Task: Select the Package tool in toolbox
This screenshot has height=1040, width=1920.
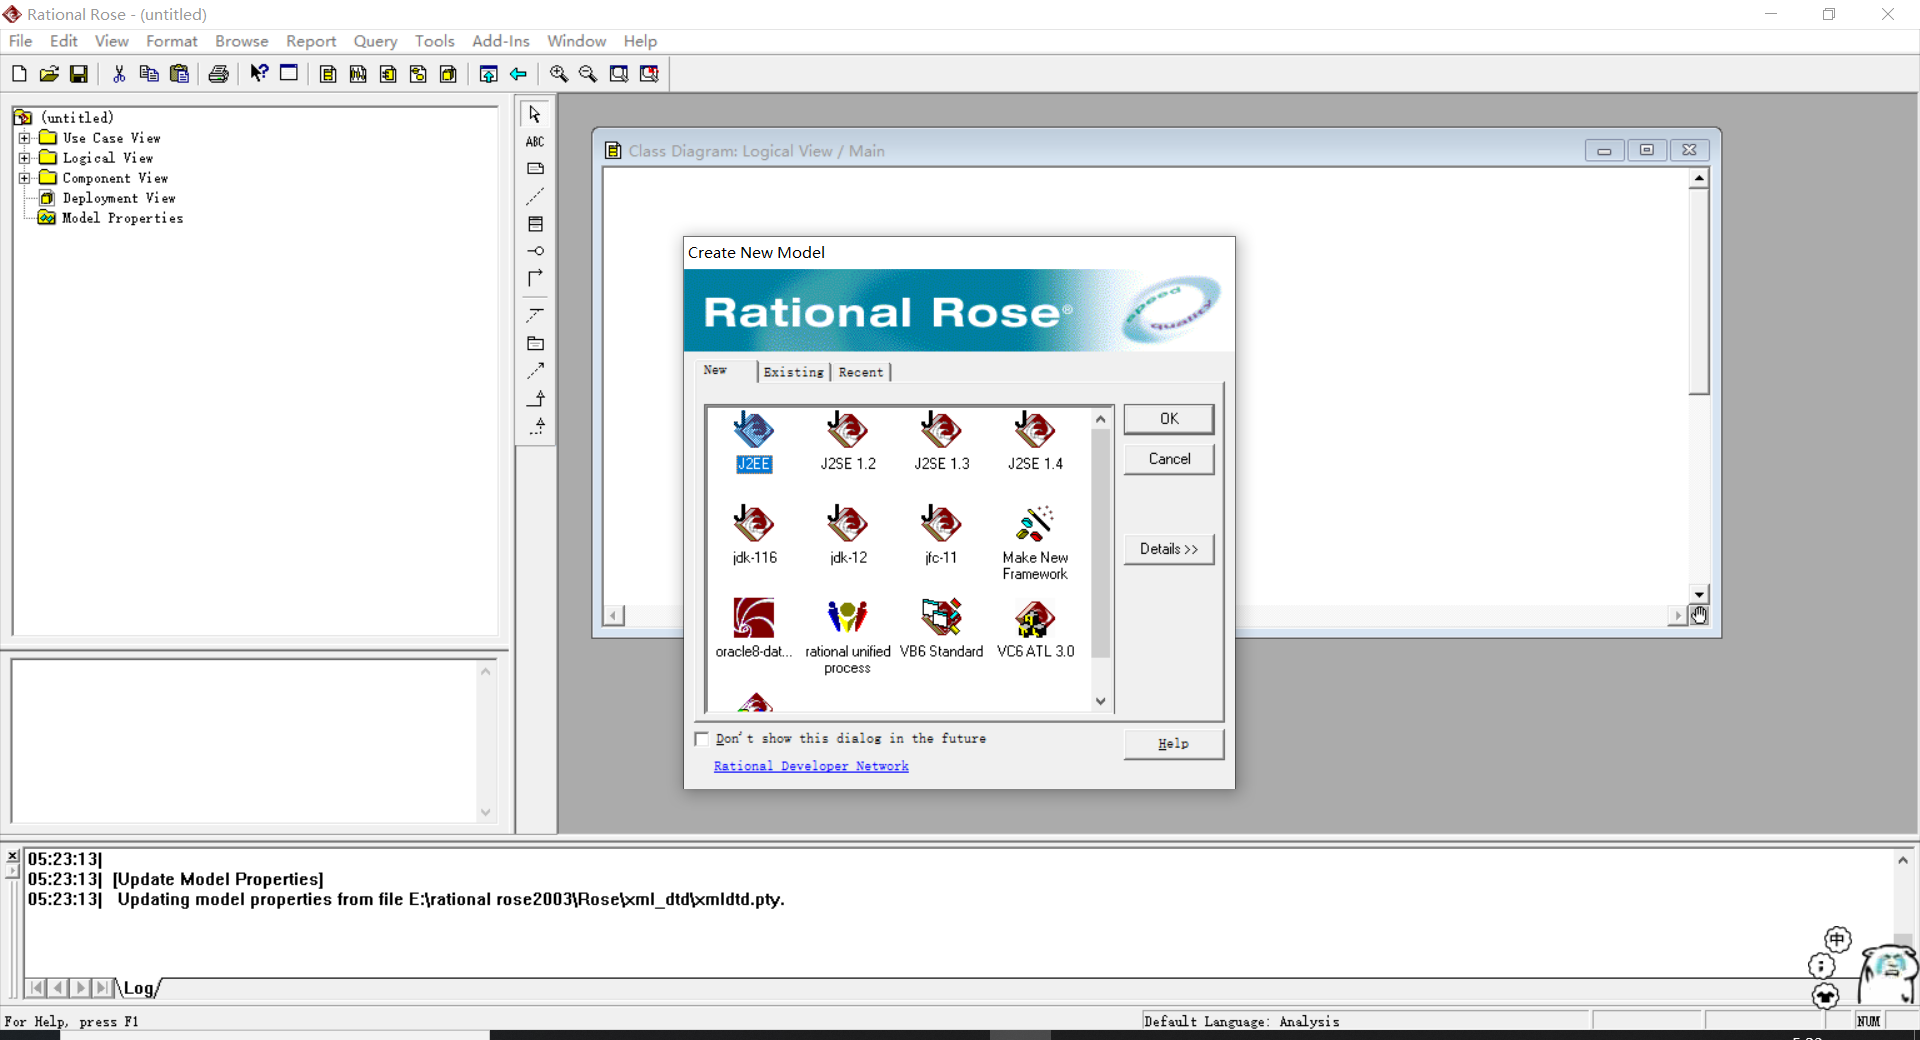Action: click(x=535, y=343)
